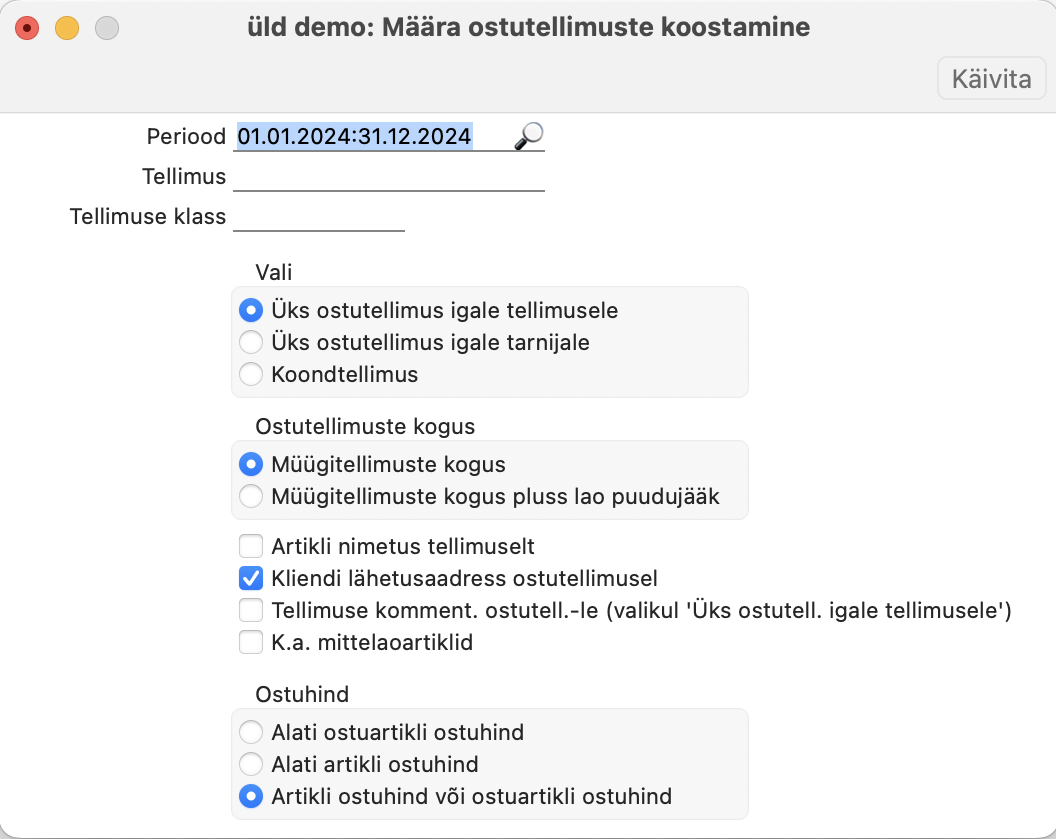This screenshot has height=839, width=1056.
Task: Select 'Üks ostutellimus igale tarnijale' option
Action: tap(252, 343)
